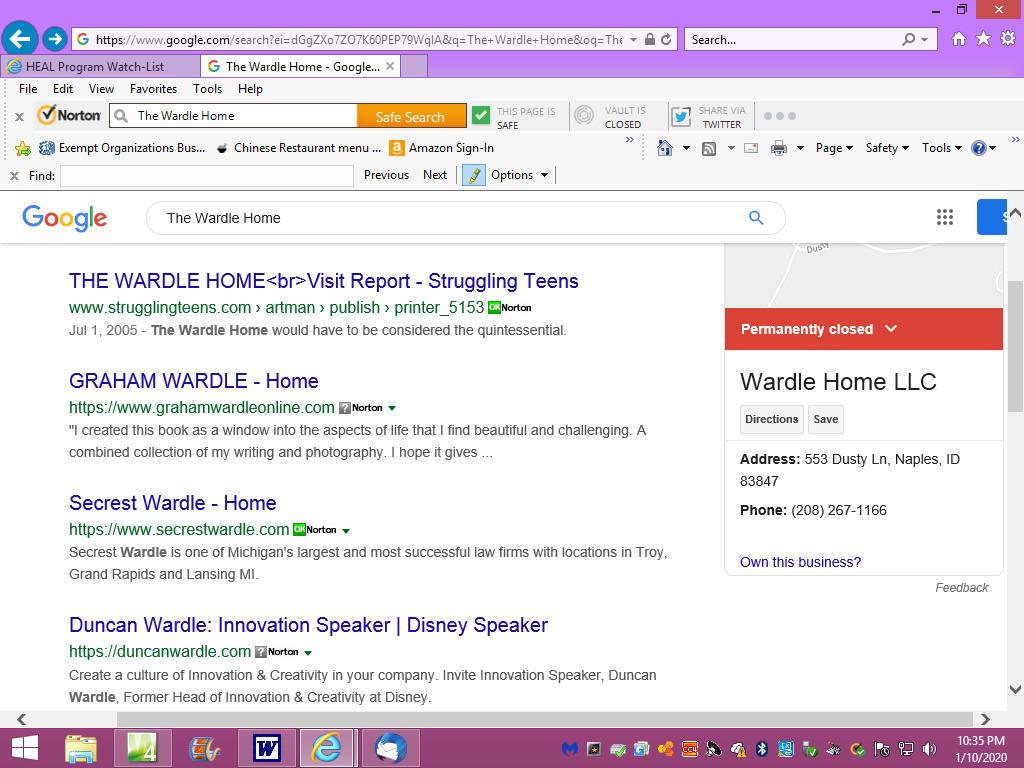Click the horizontal scrollbar right arrow
This screenshot has width=1024, height=768.
[x=985, y=719]
